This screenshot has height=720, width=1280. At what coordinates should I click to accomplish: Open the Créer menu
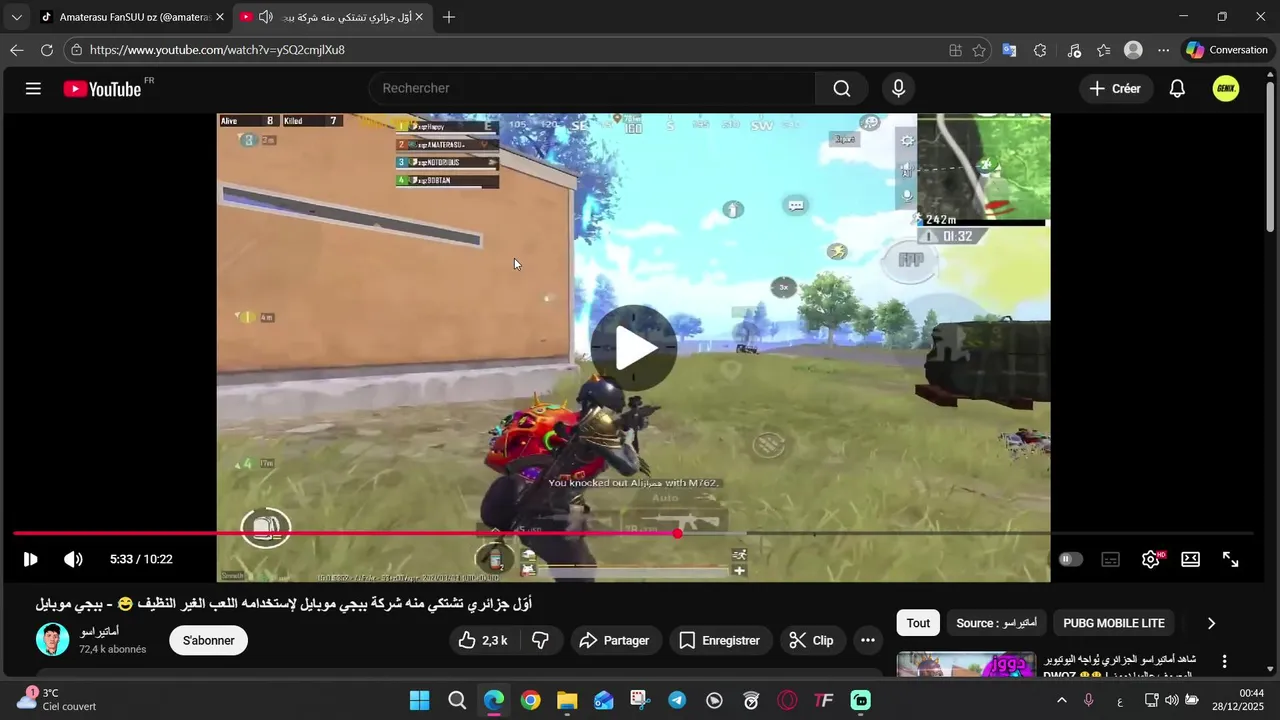coord(1116,88)
